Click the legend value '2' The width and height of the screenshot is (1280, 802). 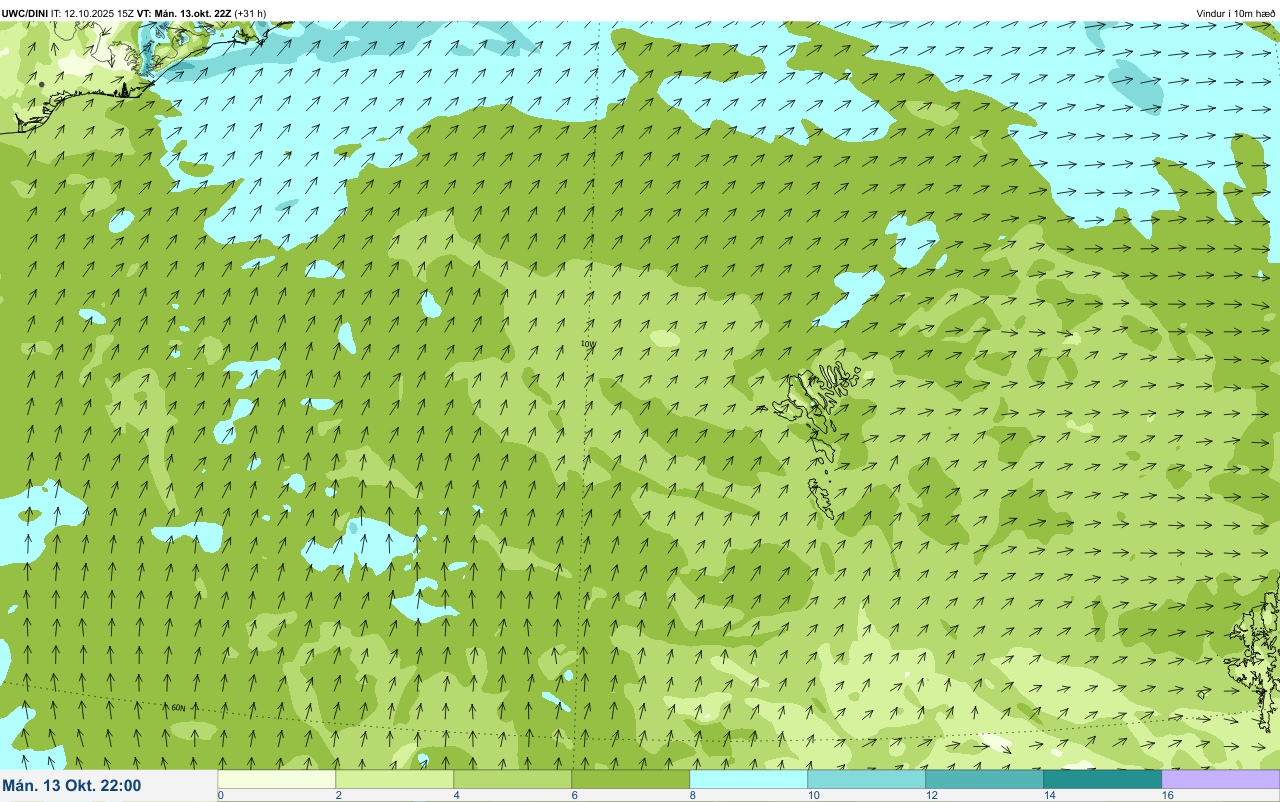point(339,795)
